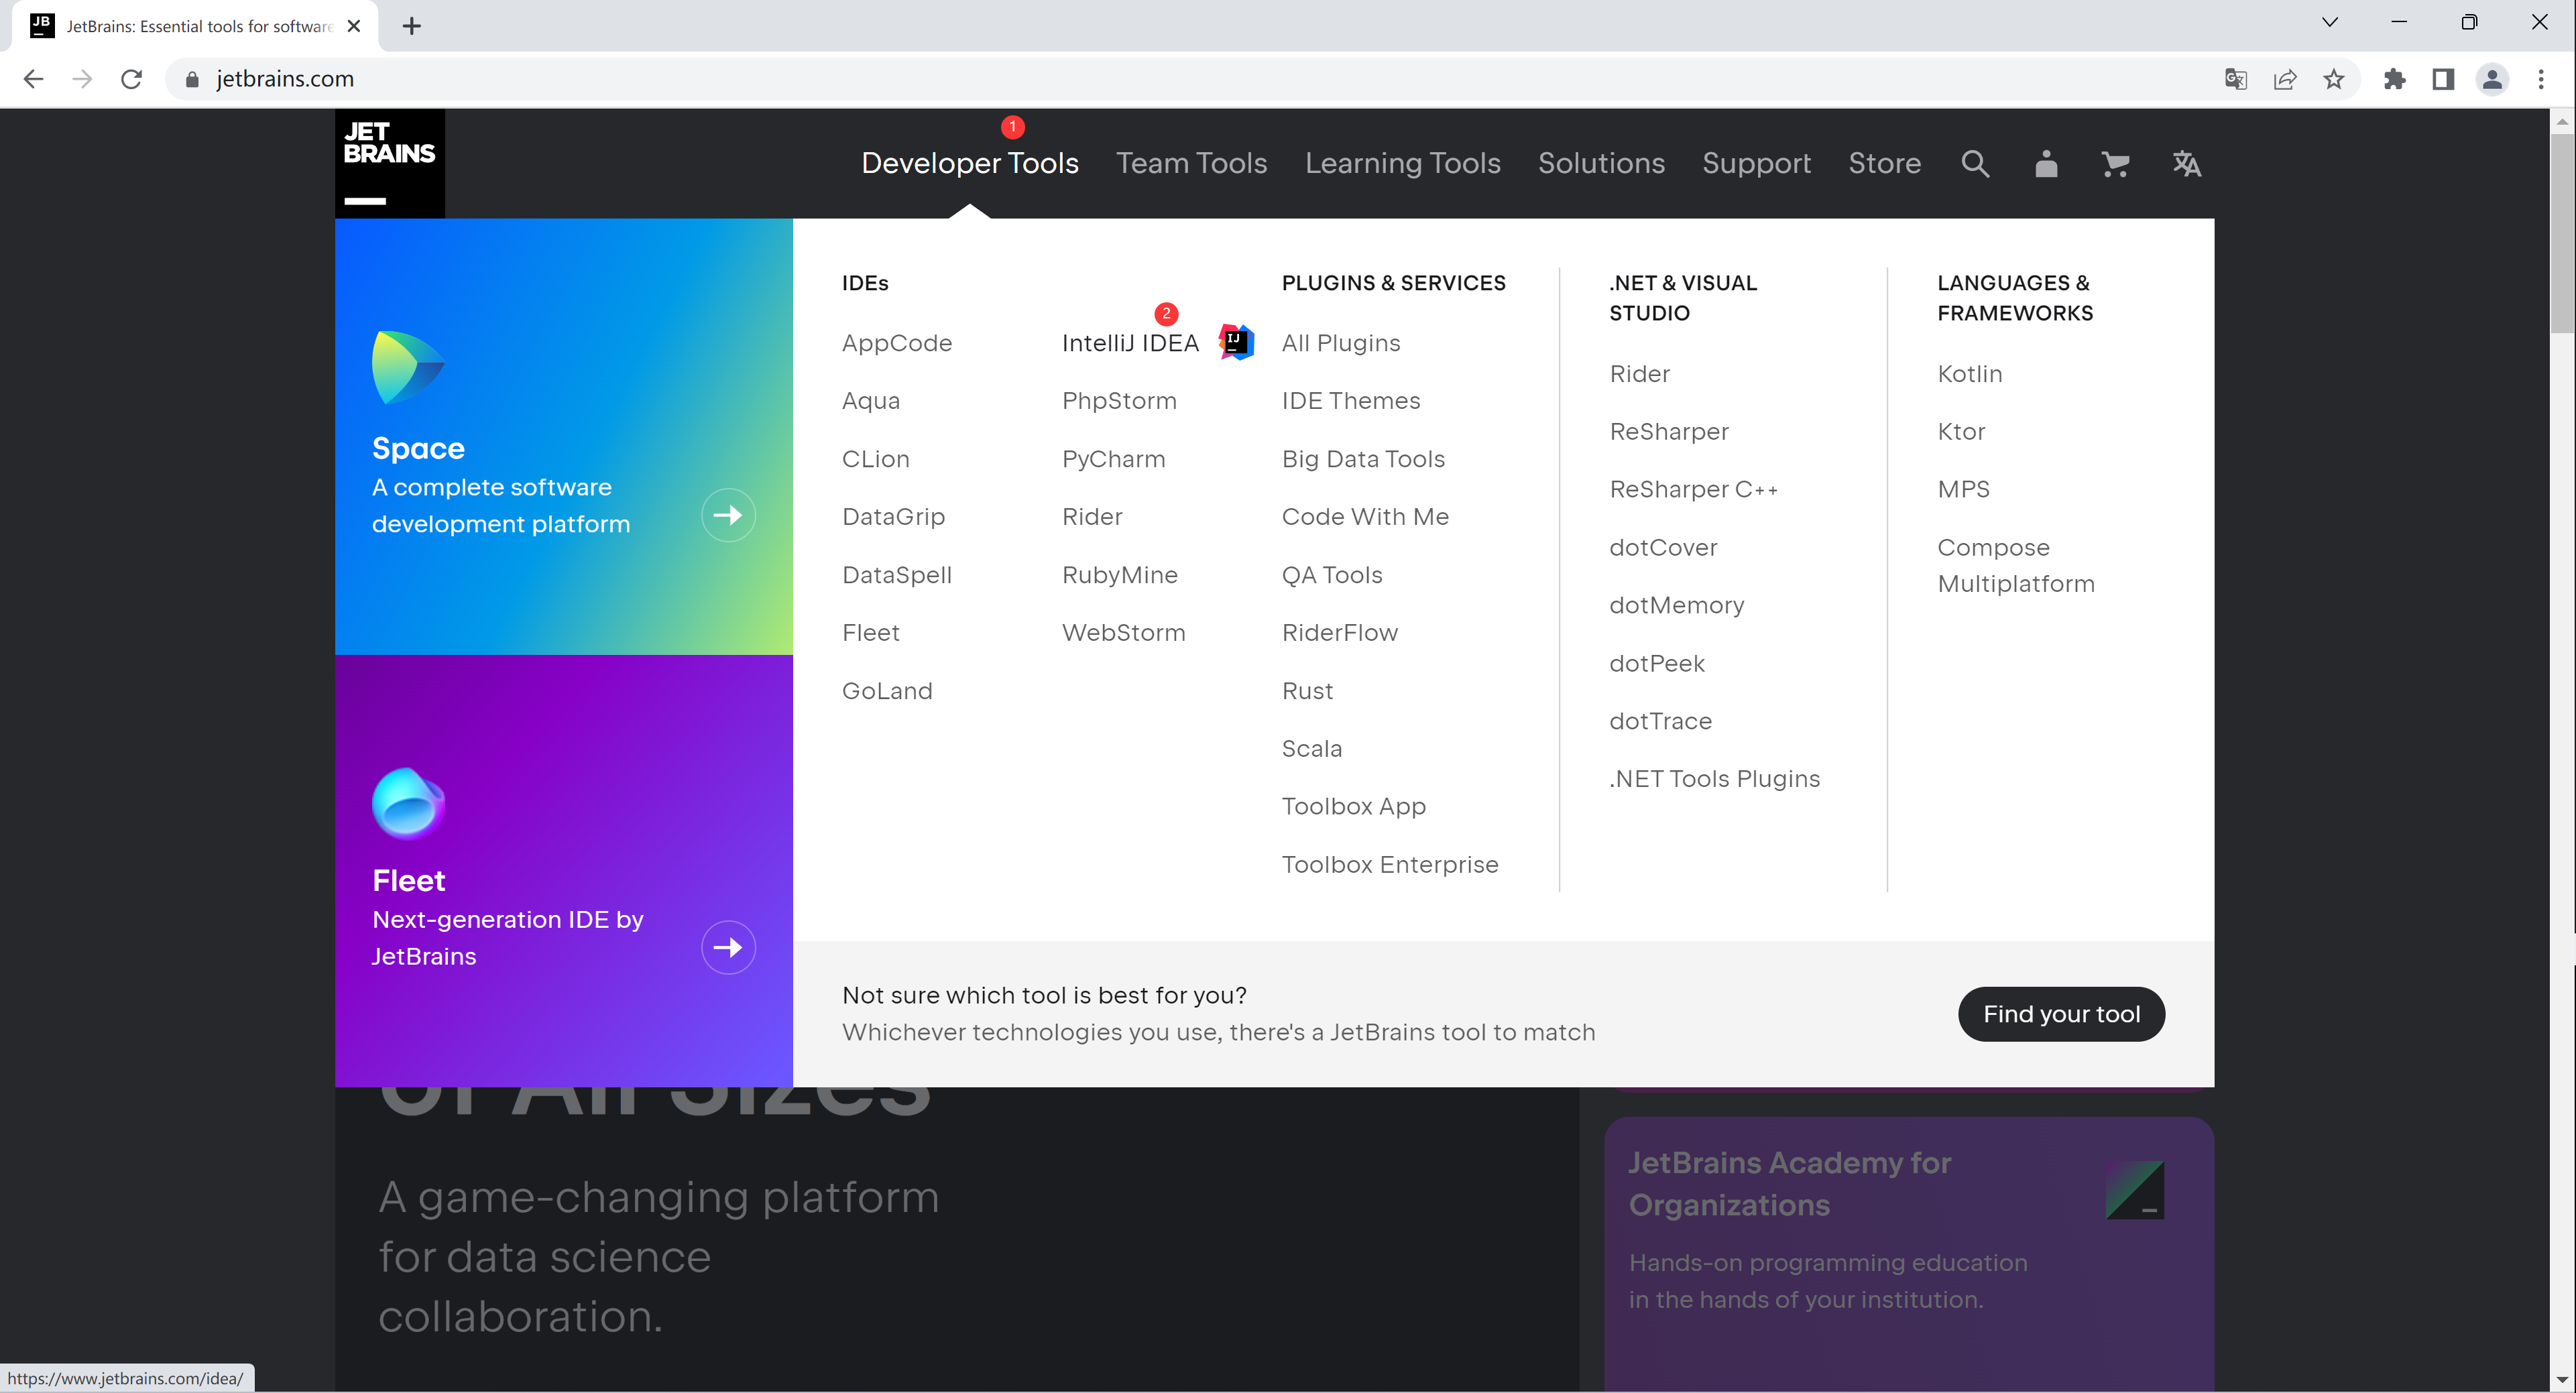This screenshot has width=2576, height=1393.
Task: Open the language selector icon
Action: [x=2186, y=163]
